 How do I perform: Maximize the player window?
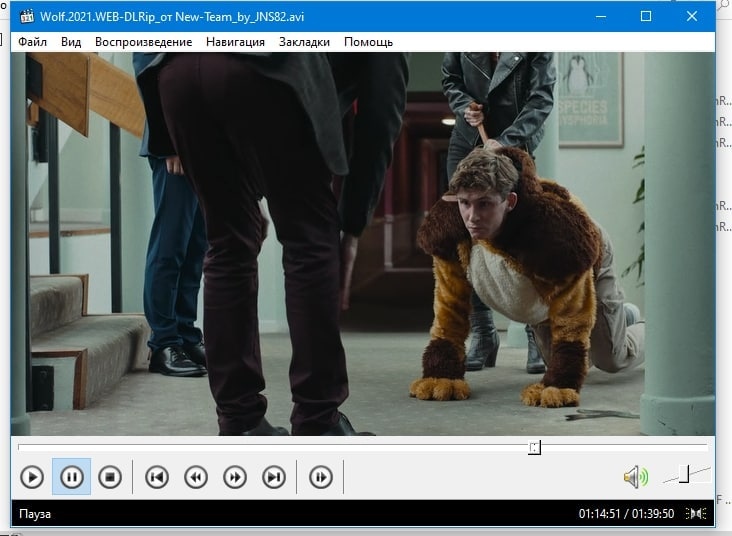pyautogui.click(x=646, y=16)
